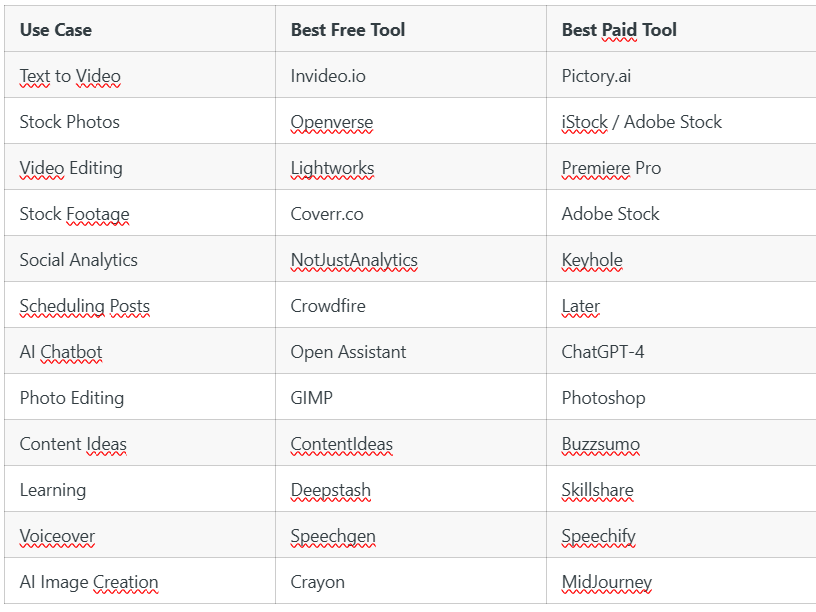The height and width of the screenshot is (612, 816).
Task: Click the 'Best Paid Tool' header cell
Action: click(x=681, y=29)
